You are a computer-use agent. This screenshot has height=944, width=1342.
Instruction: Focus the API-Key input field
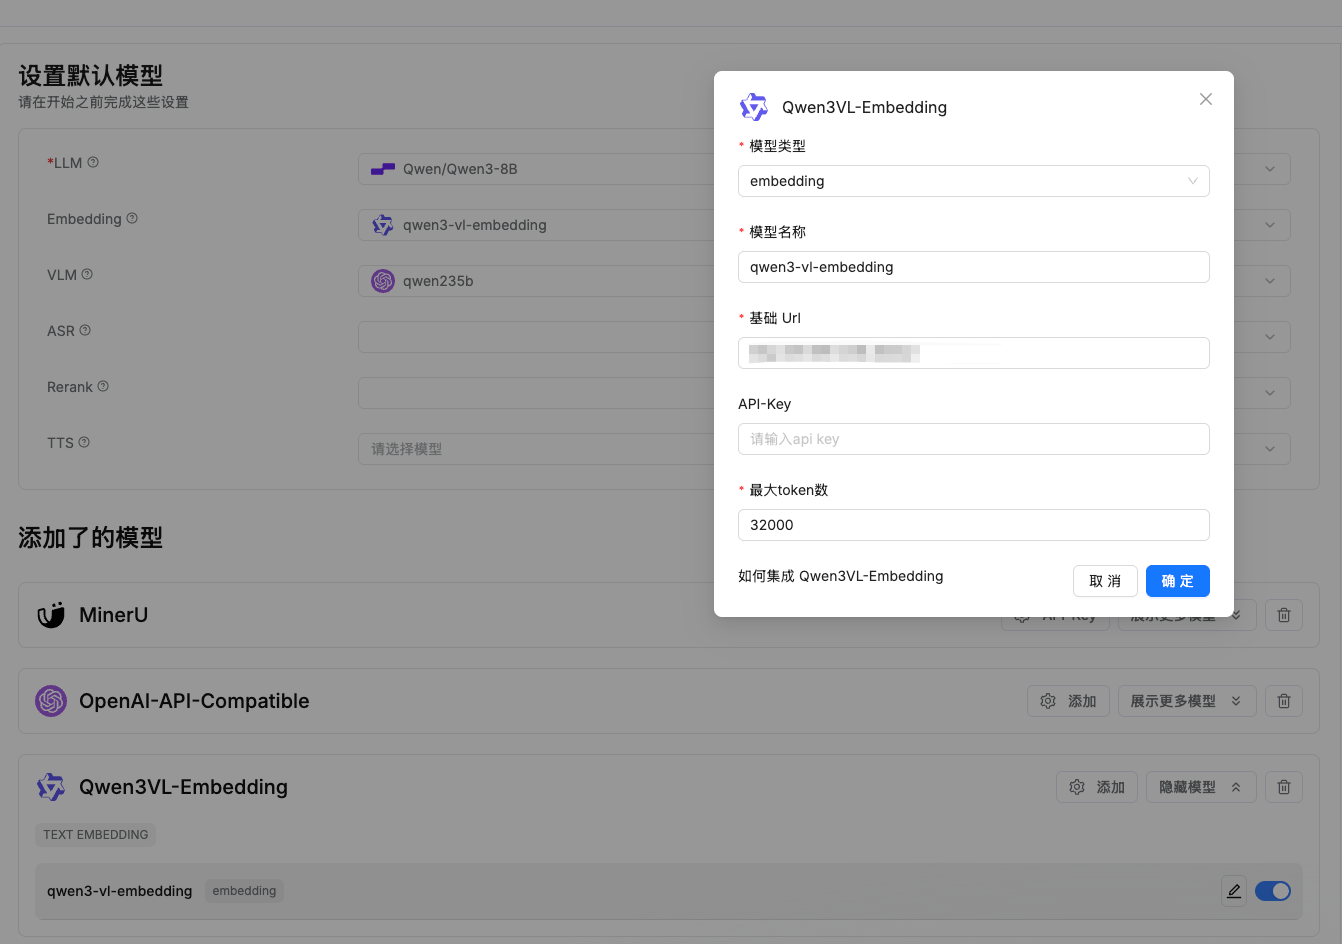[973, 439]
